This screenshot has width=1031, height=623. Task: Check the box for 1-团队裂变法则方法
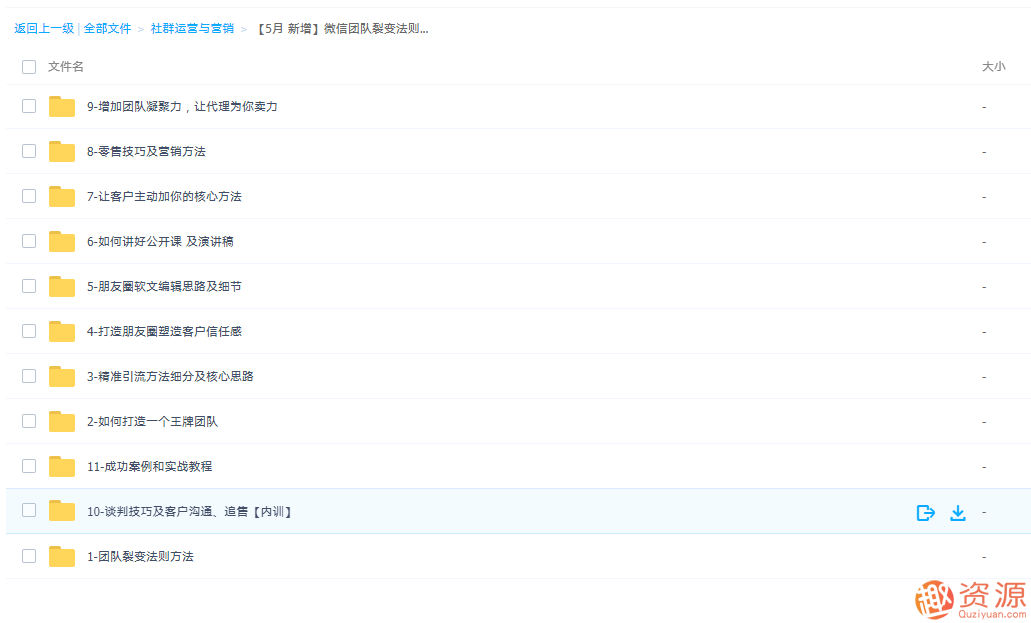tap(29, 556)
